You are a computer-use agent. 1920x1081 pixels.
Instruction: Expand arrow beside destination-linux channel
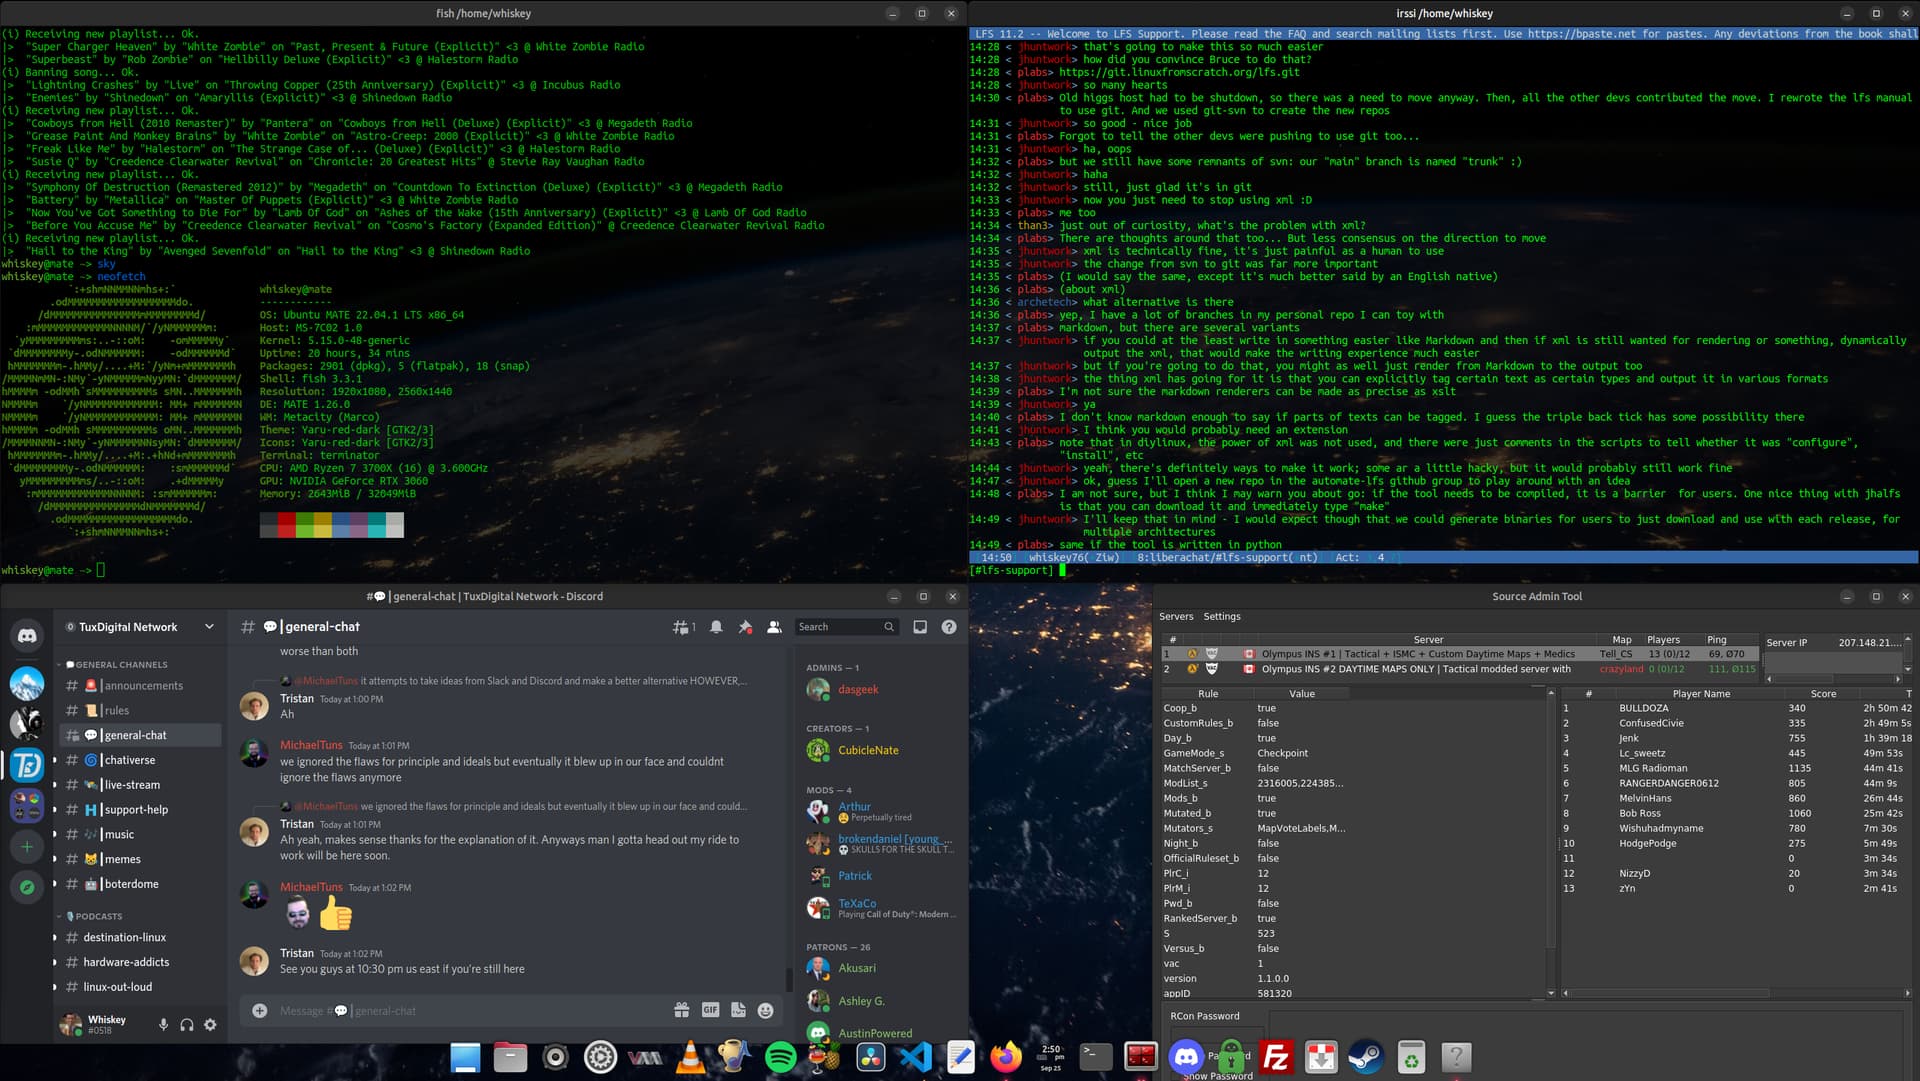coord(55,937)
